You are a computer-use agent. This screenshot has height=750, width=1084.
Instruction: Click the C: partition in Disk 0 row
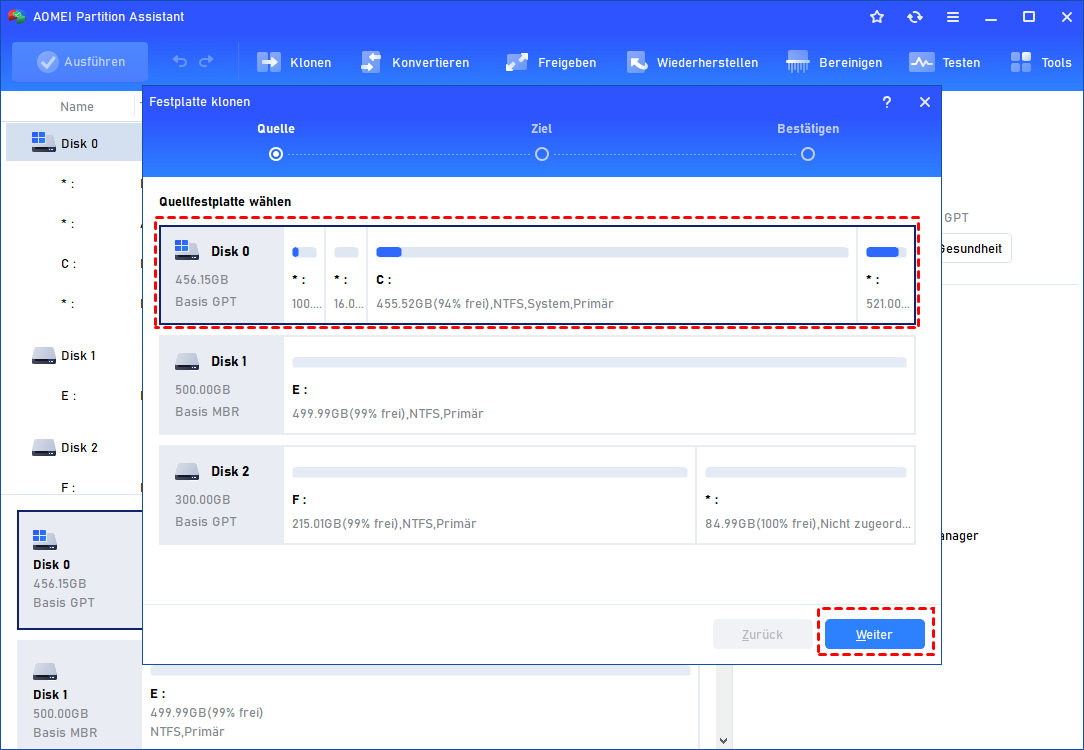612,274
